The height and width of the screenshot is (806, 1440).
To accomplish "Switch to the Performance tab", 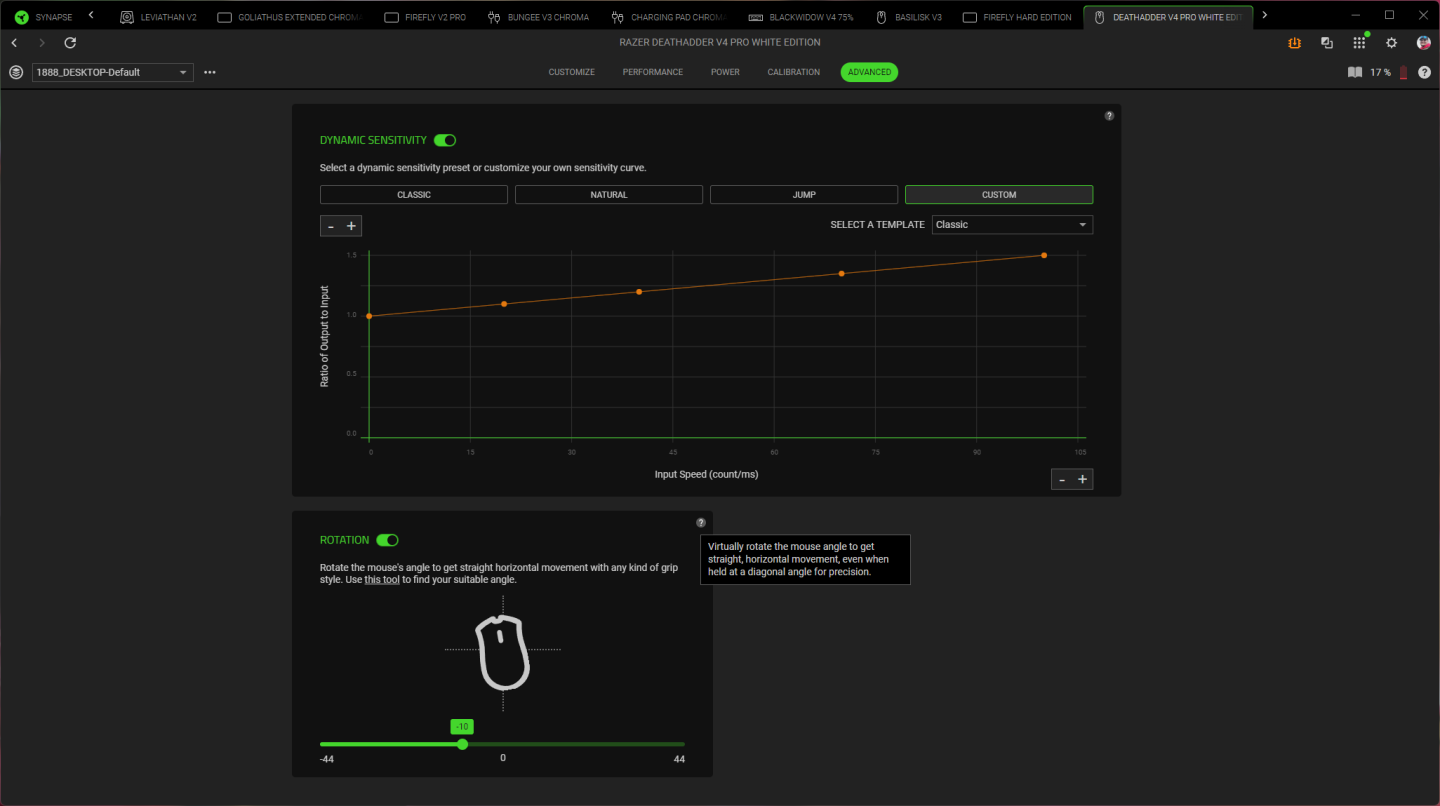I will (653, 72).
